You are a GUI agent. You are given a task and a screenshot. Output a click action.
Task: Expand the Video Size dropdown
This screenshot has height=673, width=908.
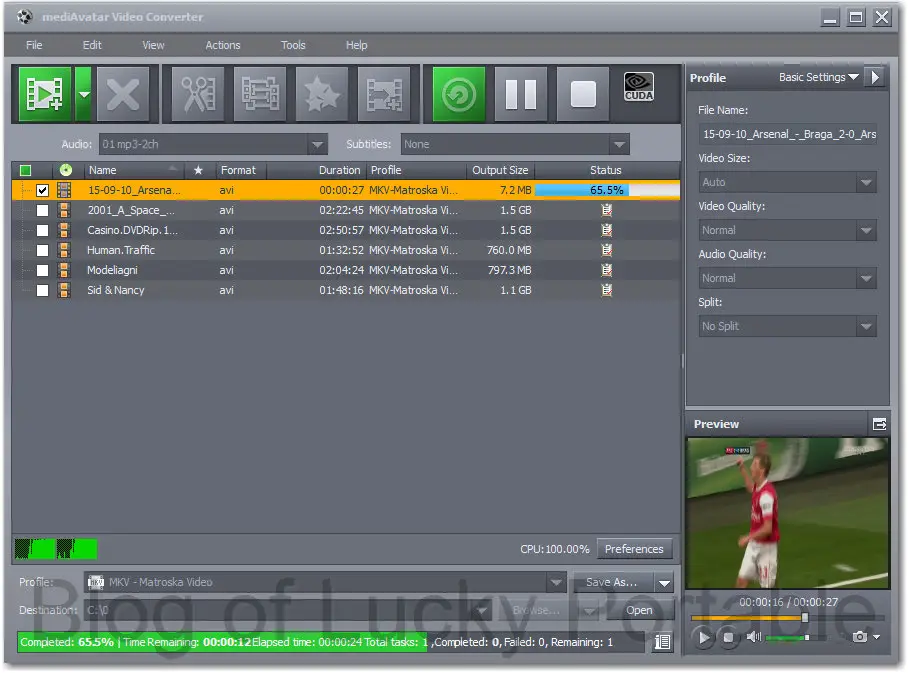(866, 182)
